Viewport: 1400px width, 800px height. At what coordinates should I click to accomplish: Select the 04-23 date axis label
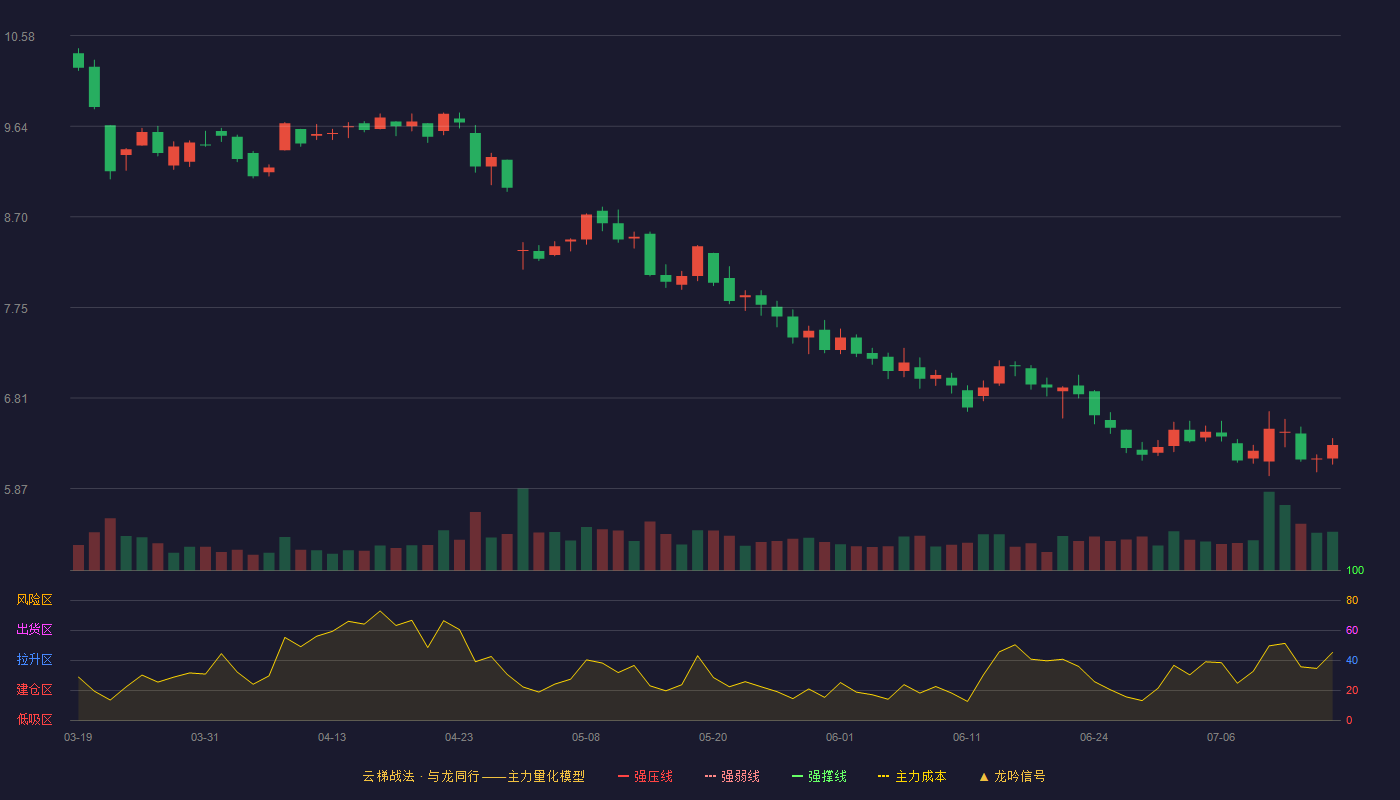click(x=459, y=737)
